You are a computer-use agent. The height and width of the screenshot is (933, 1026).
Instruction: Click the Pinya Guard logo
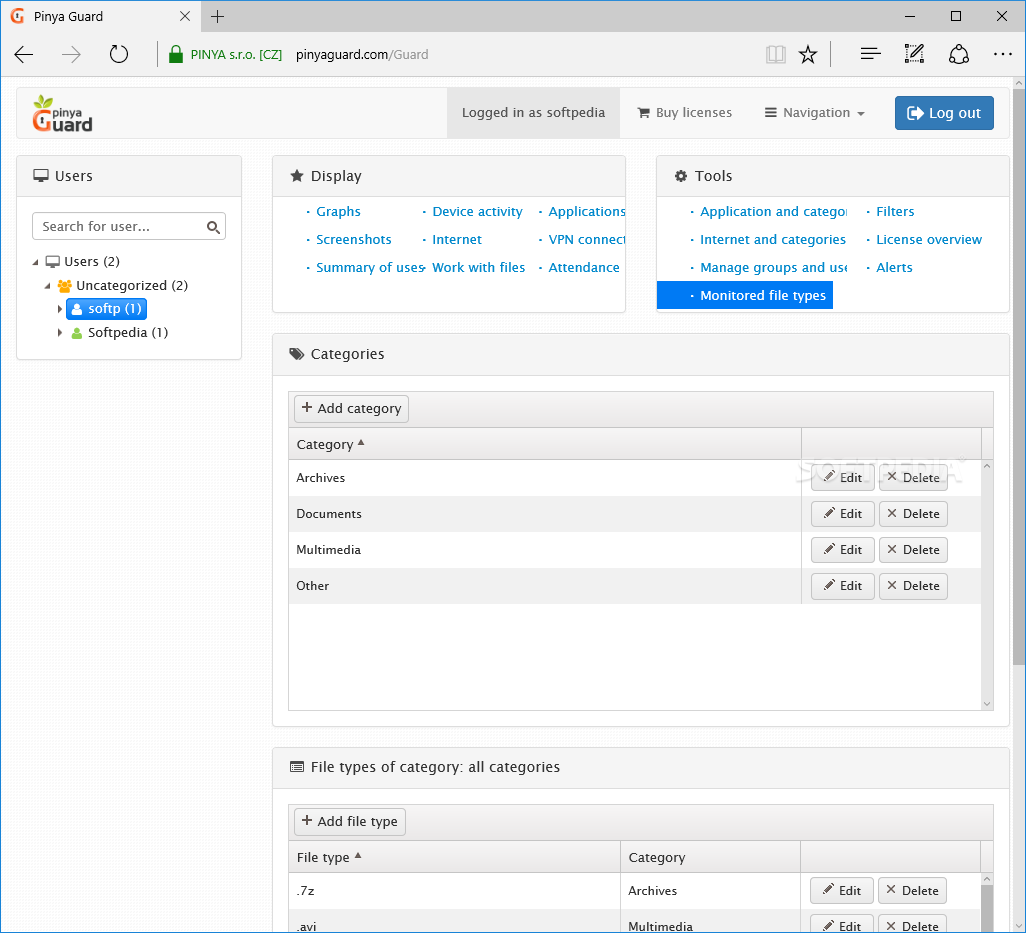[x=62, y=113]
